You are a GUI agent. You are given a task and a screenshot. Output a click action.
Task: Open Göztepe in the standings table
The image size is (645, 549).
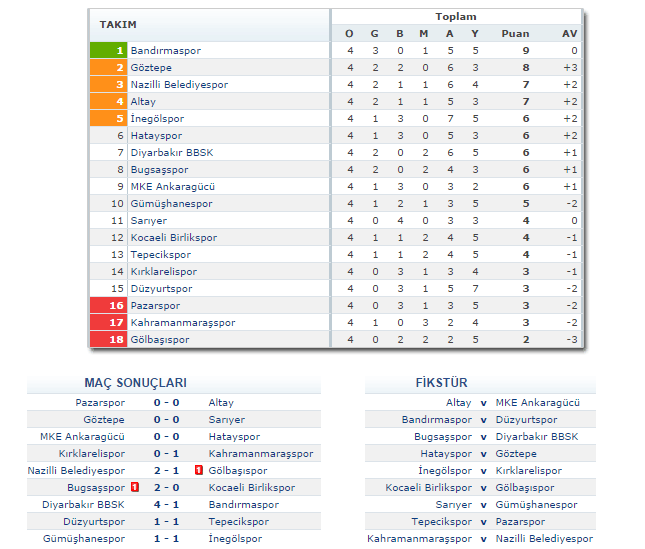click(151, 67)
